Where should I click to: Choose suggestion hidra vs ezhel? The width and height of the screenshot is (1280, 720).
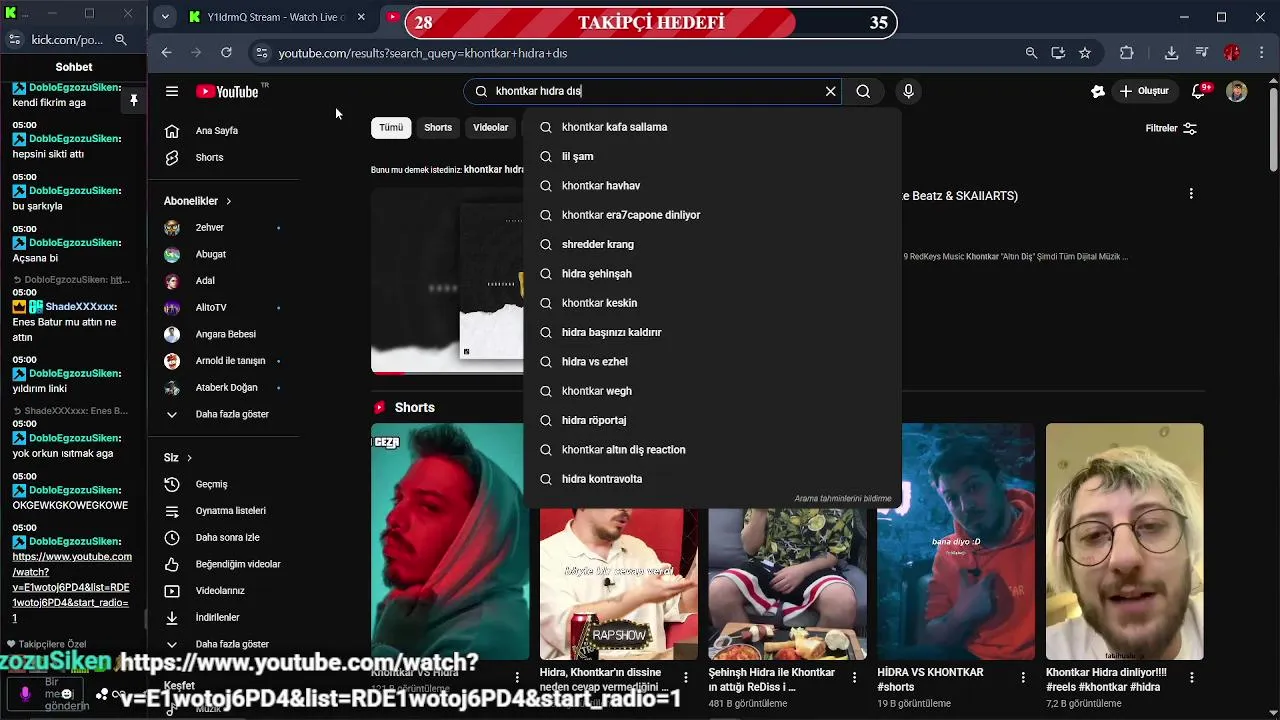point(712,361)
